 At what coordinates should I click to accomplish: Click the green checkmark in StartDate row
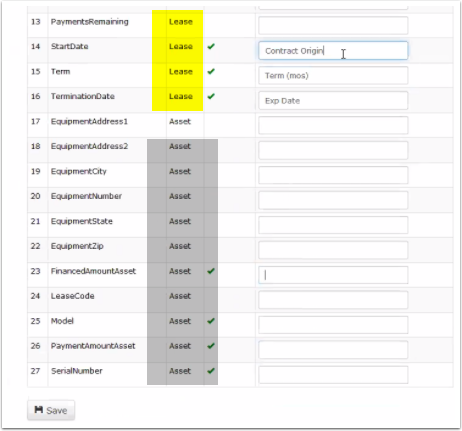(x=211, y=46)
